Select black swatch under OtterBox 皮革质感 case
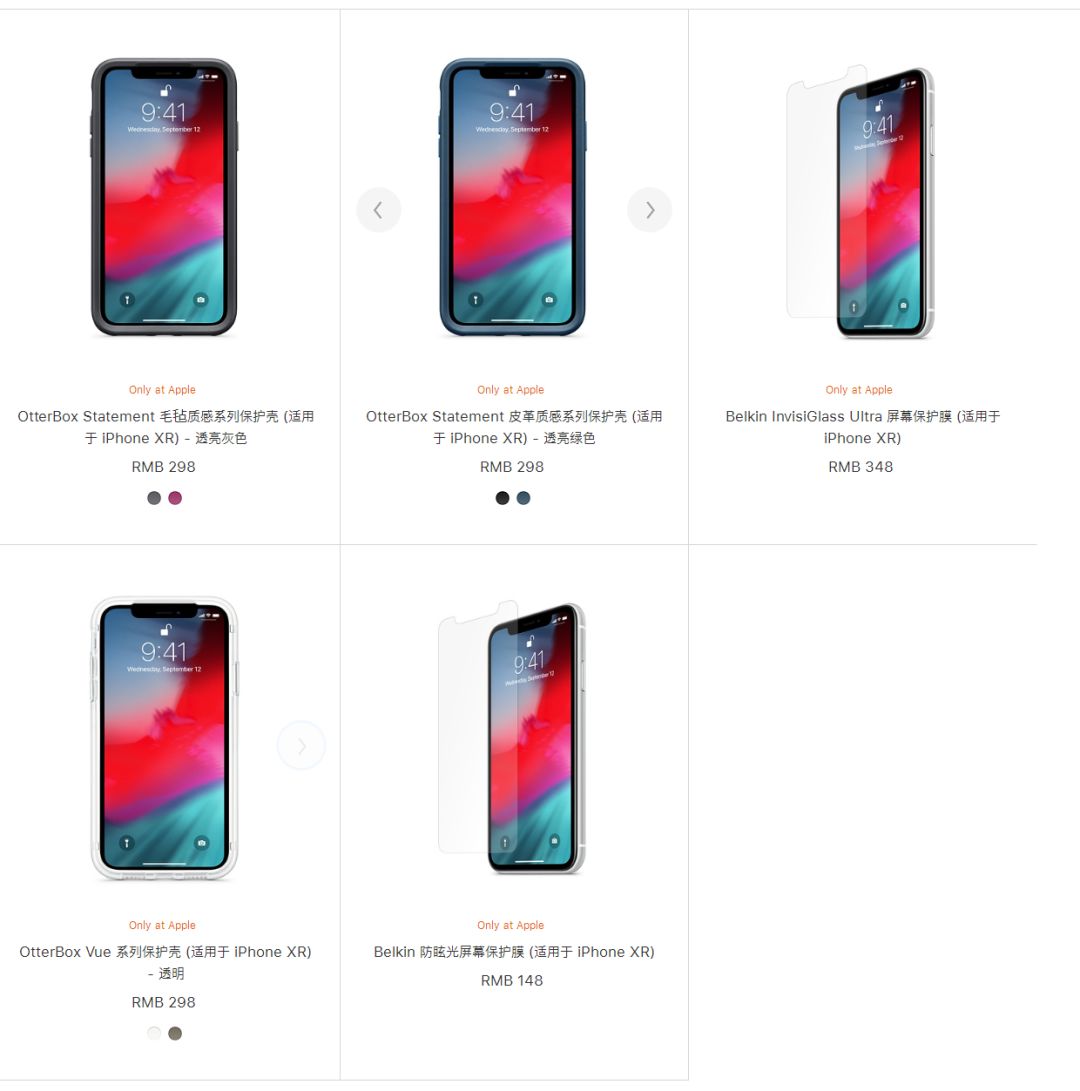The image size is (1080, 1091). (501, 497)
